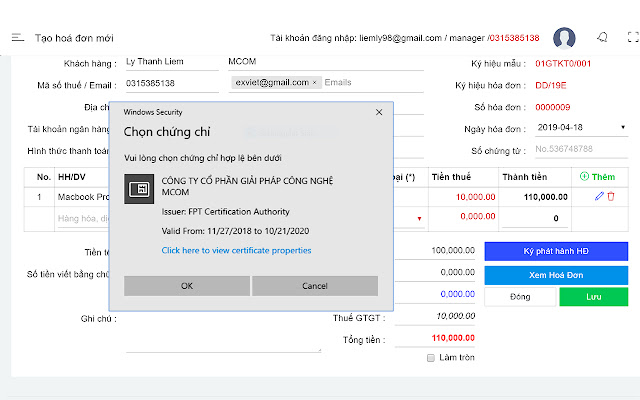Click the Ghi chú notes textarea
This screenshot has height=400, width=640.
pyautogui.click(x=224, y=331)
